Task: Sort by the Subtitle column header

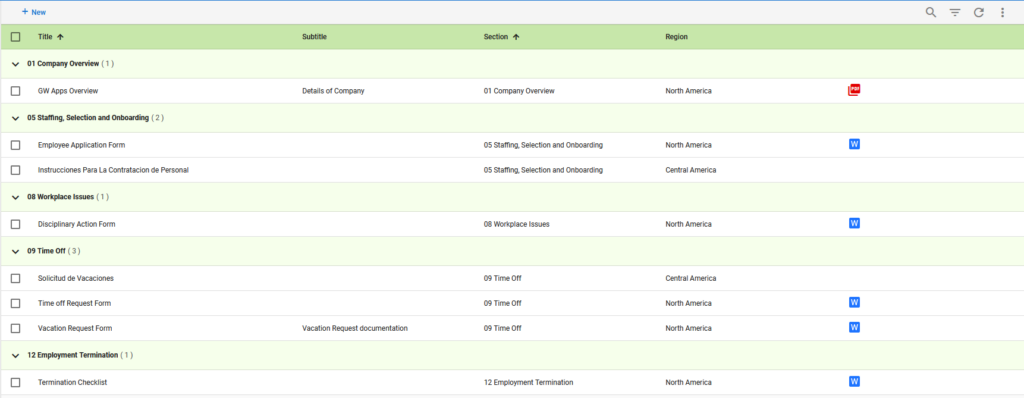Action: coord(314,37)
